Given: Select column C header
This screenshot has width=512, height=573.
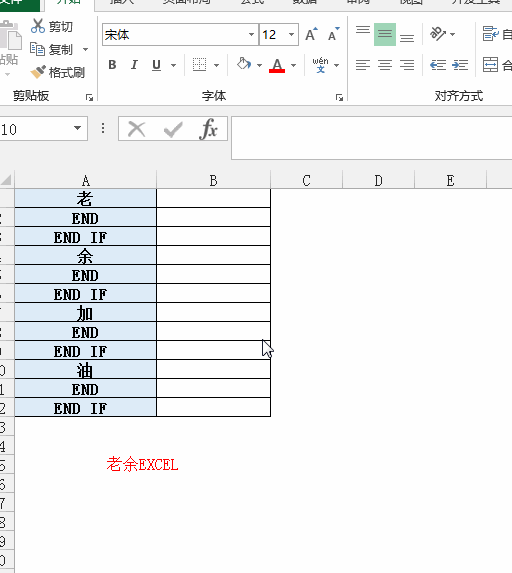Looking at the screenshot, I should click(x=307, y=180).
